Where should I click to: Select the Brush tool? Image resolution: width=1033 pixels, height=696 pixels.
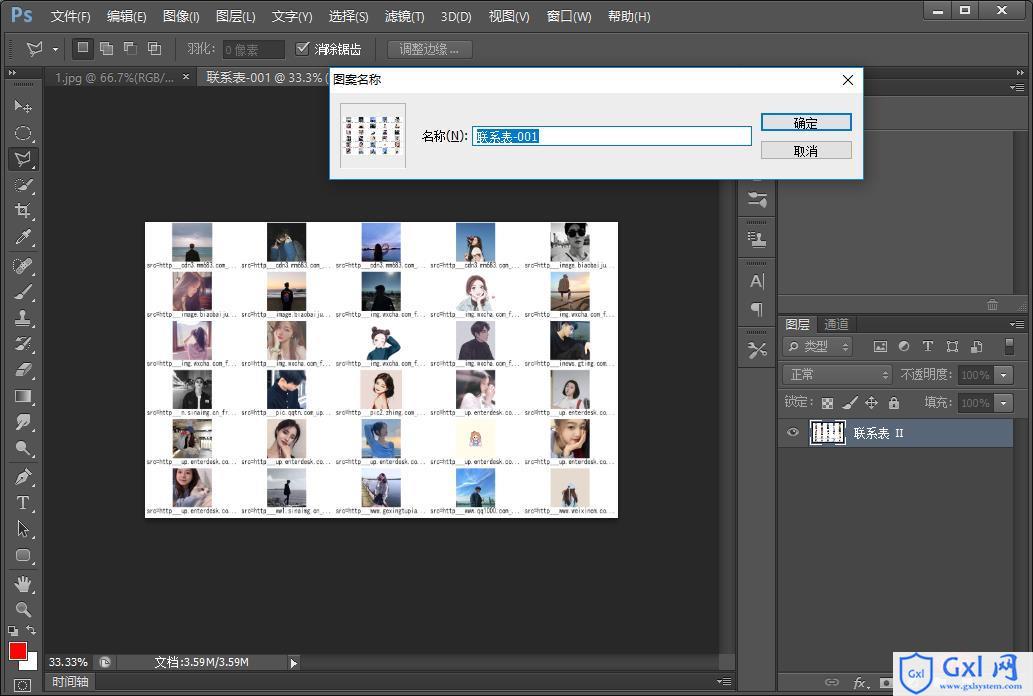click(23, 292)
